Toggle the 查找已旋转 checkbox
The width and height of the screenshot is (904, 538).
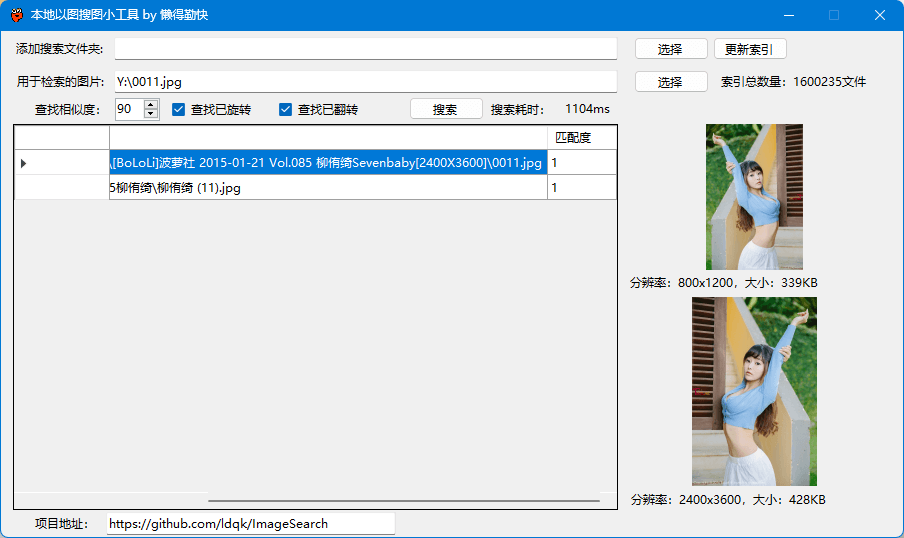pyautogui.click(x=180, y=110)
